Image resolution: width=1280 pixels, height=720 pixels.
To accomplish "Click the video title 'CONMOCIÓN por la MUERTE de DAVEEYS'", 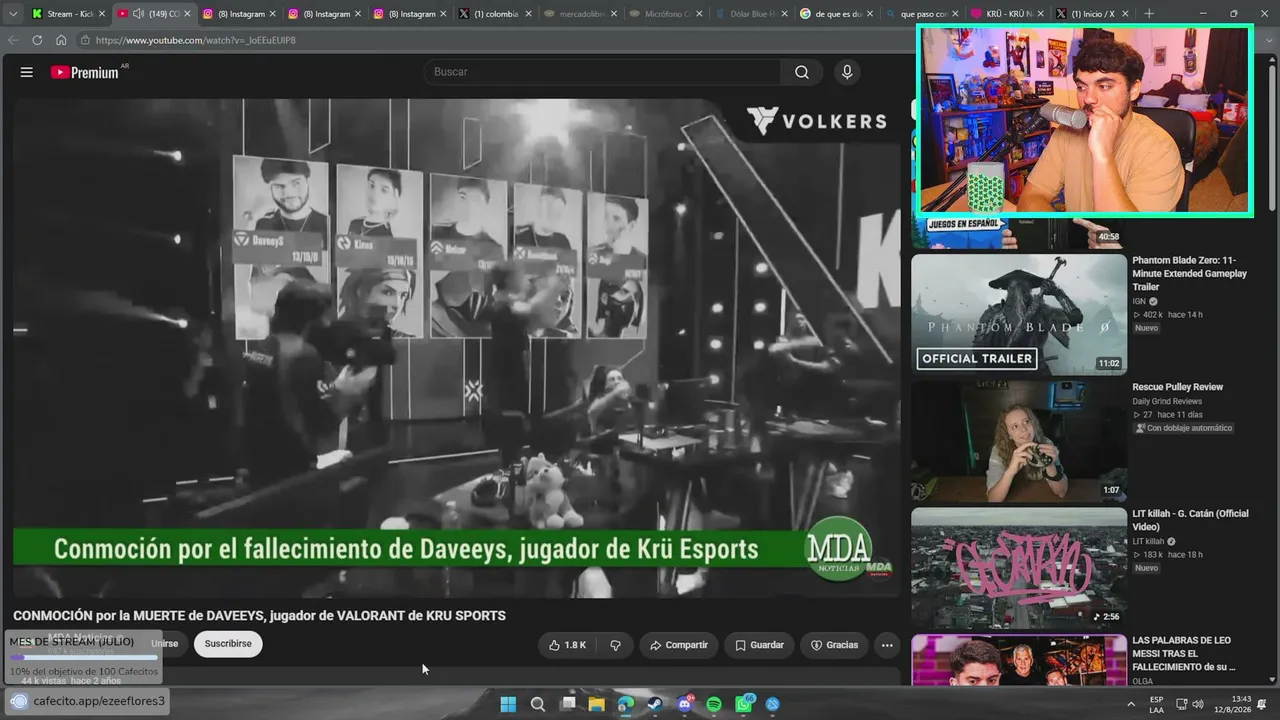I will 259,616.
